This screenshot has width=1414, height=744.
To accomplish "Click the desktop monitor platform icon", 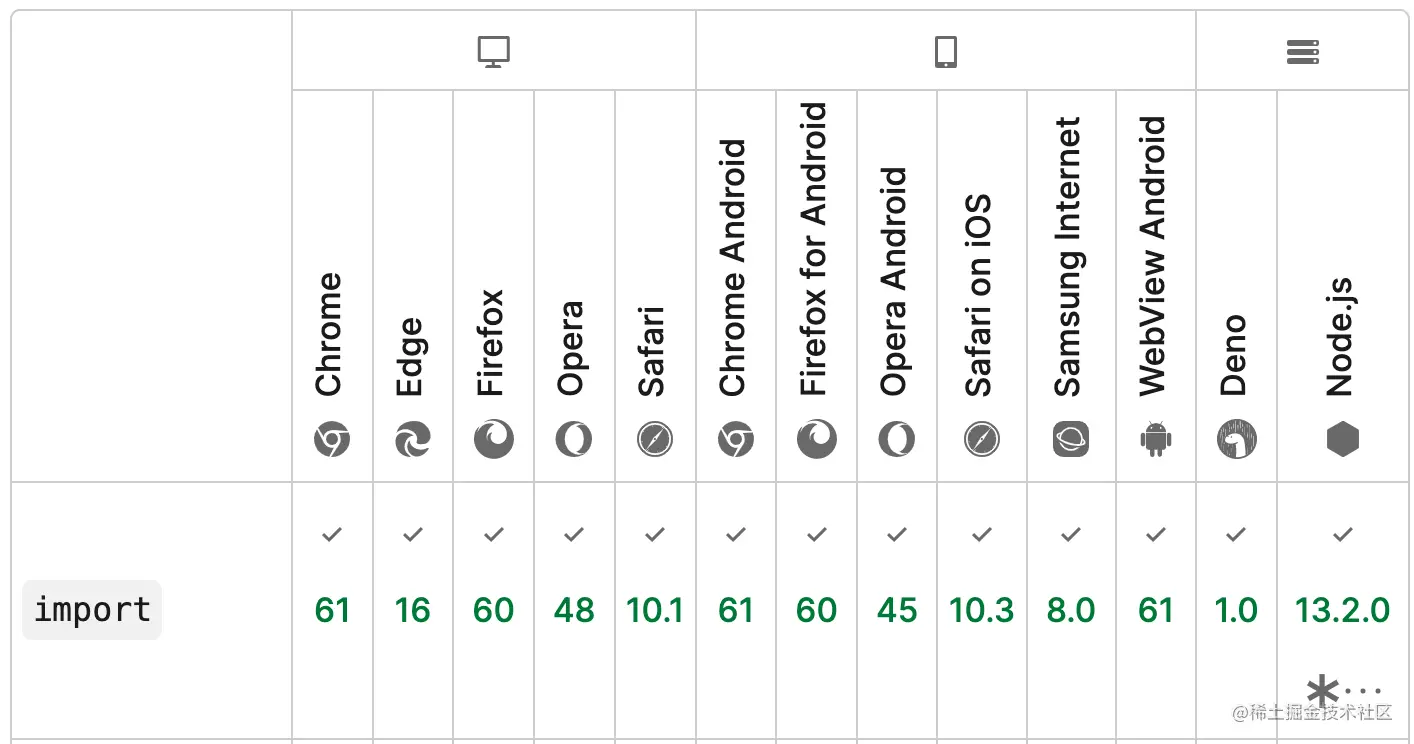I will coord(494,52).
